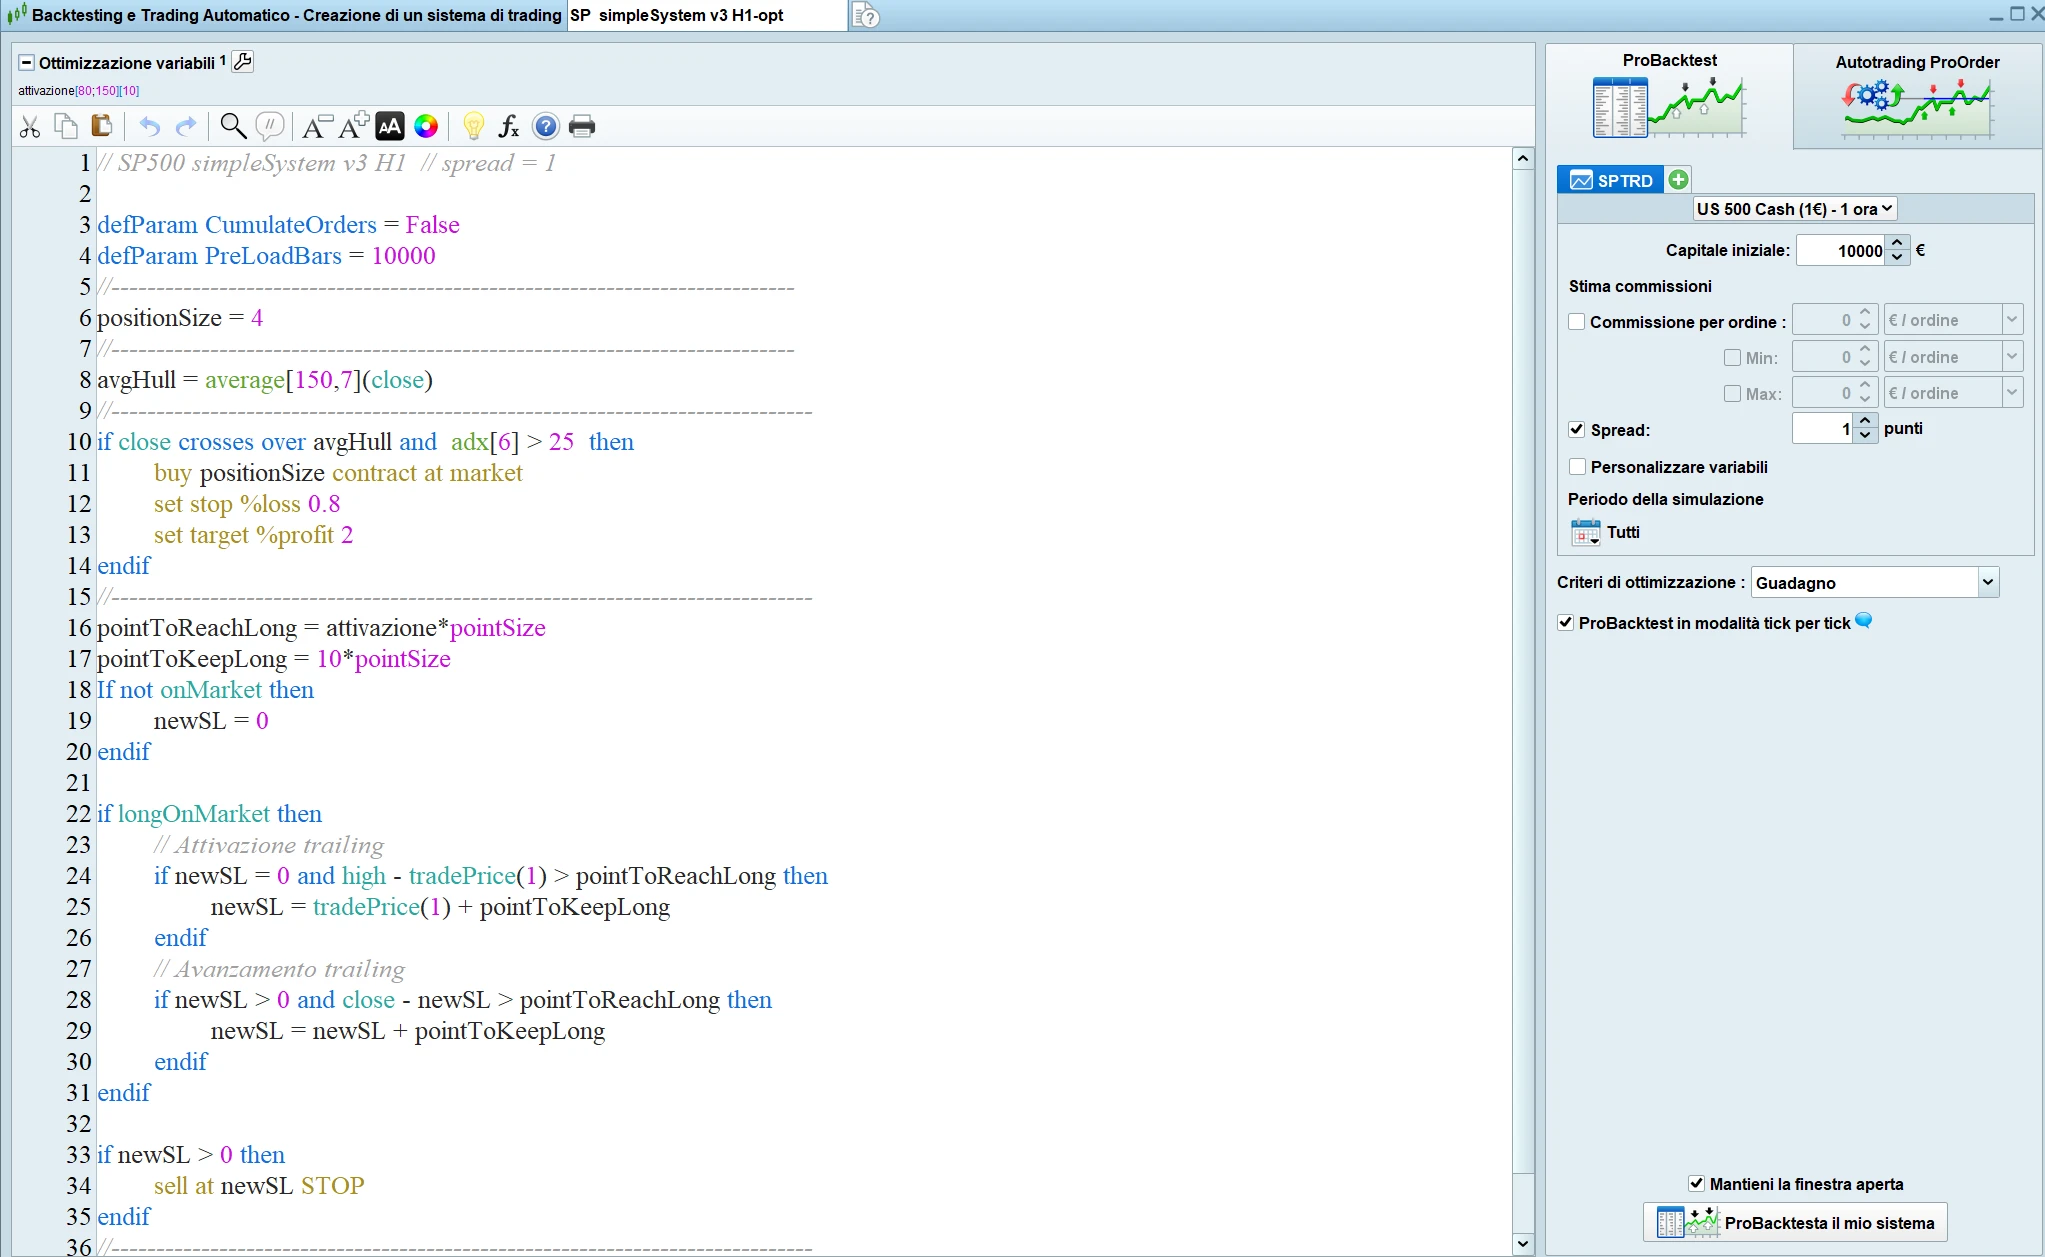Open the simulation period calendar icon
This screenshot has width=2045, height=1257.
coord(1585,532)
